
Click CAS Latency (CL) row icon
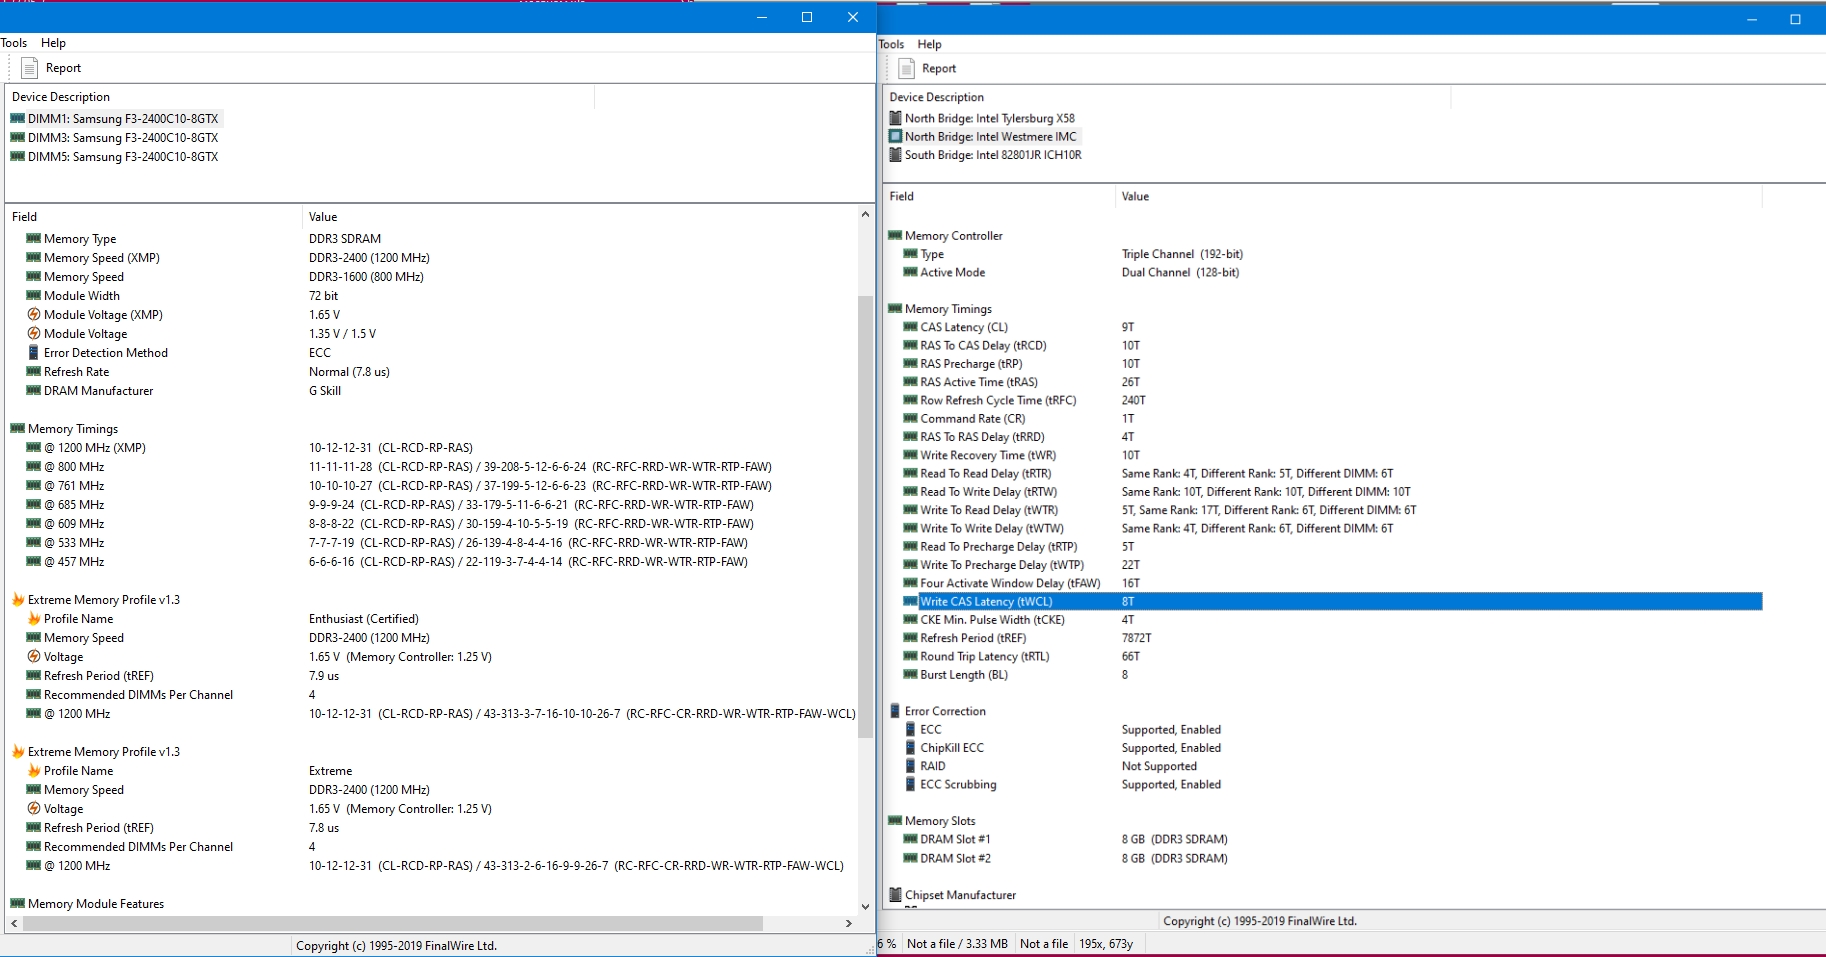click(x=910, y=327)
